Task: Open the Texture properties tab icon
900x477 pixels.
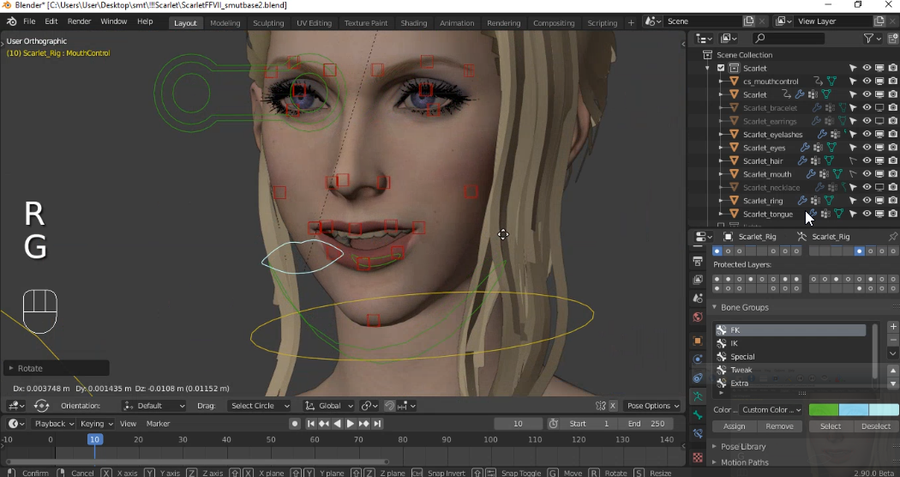Action: click(698, 457)
